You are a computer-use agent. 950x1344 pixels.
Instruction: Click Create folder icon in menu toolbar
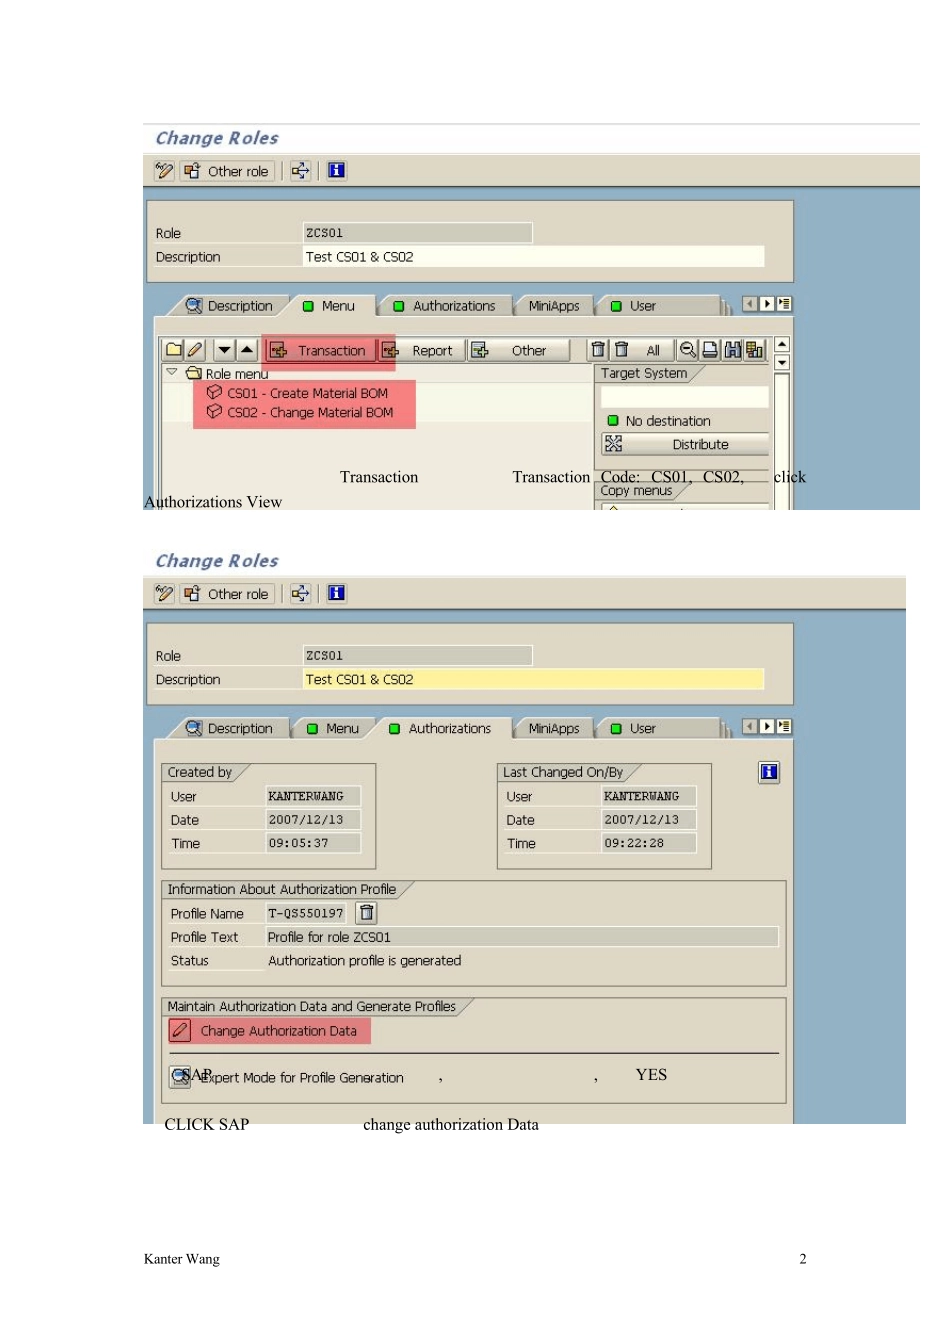coord(174,350)
